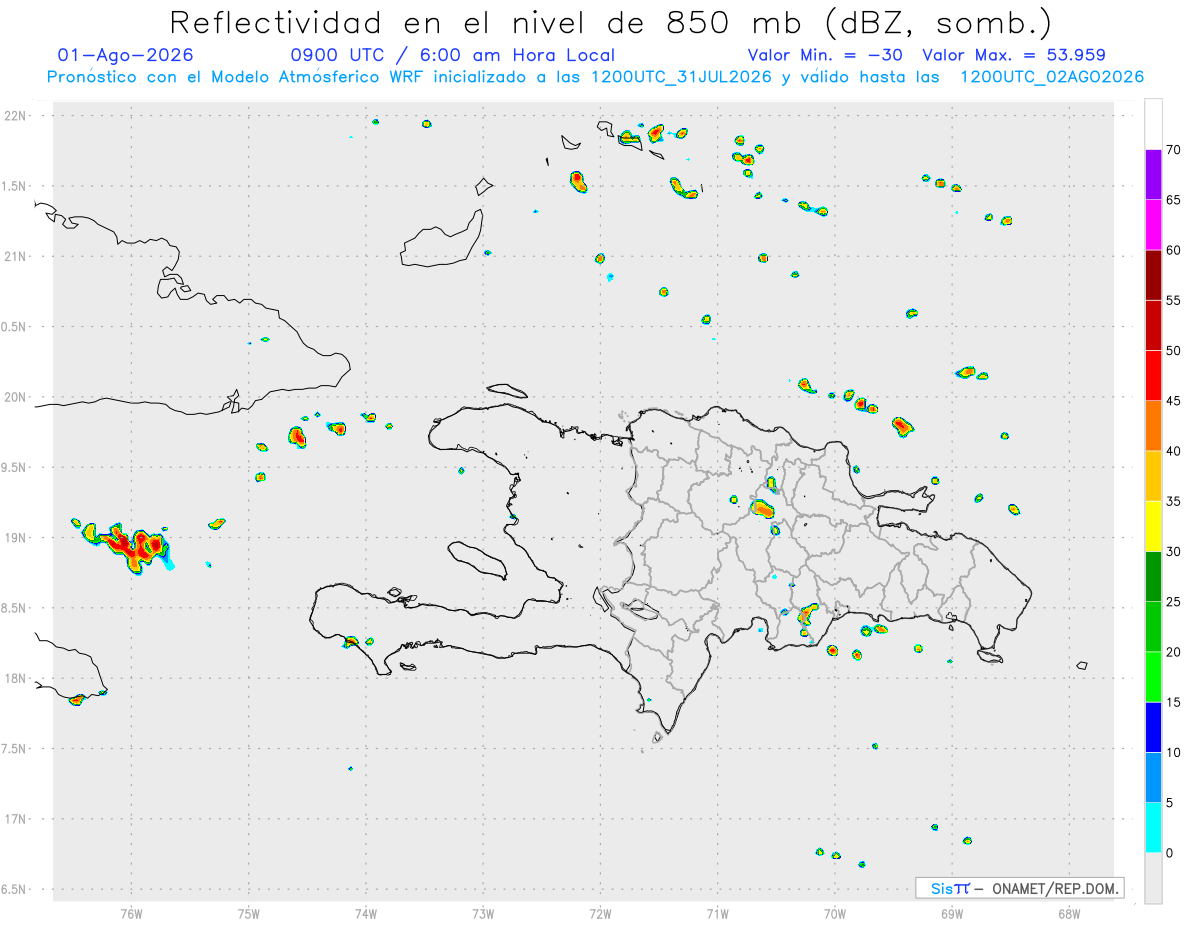Click the latitude label '18N'
This screenshot has height=927, width=1200.
(15, 679)
